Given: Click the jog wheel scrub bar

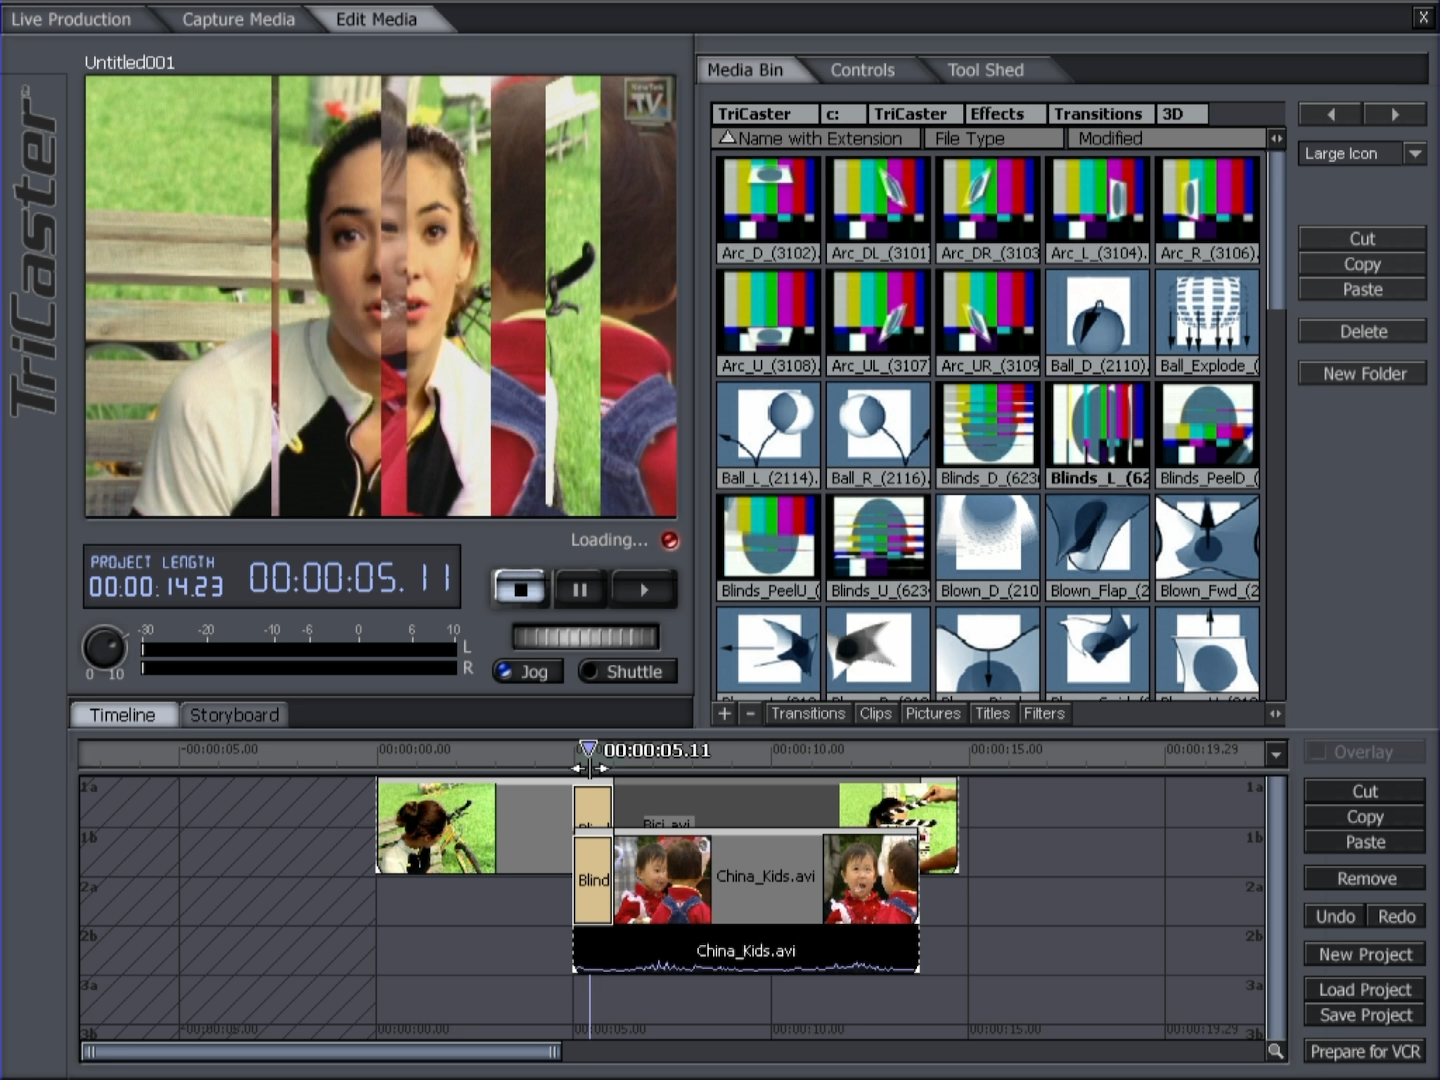Looking at the screenshot, I should (x=585, y=637).
